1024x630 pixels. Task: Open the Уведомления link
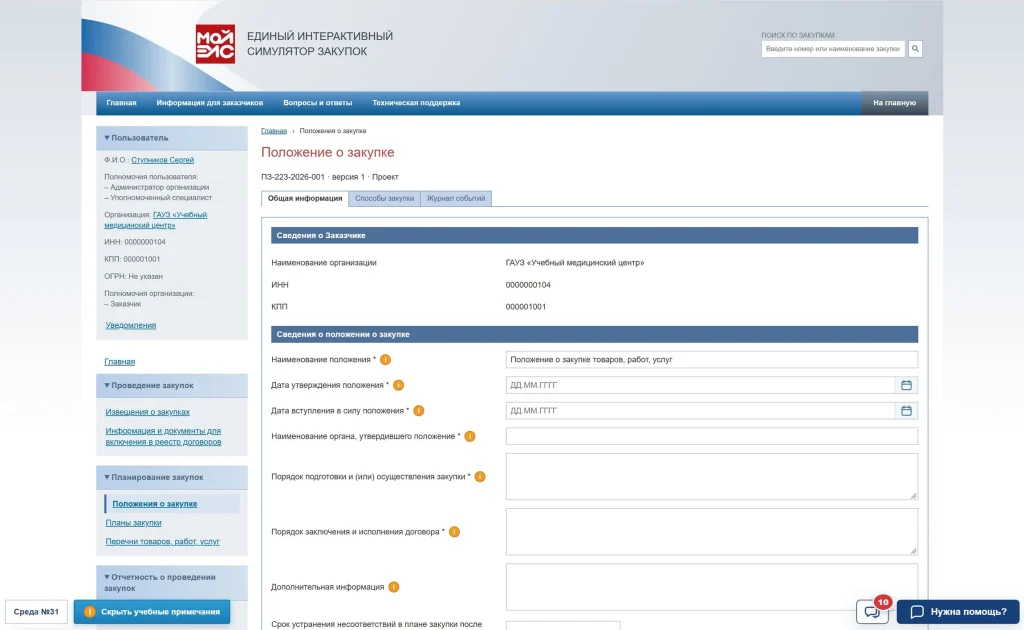coord(131,325)
